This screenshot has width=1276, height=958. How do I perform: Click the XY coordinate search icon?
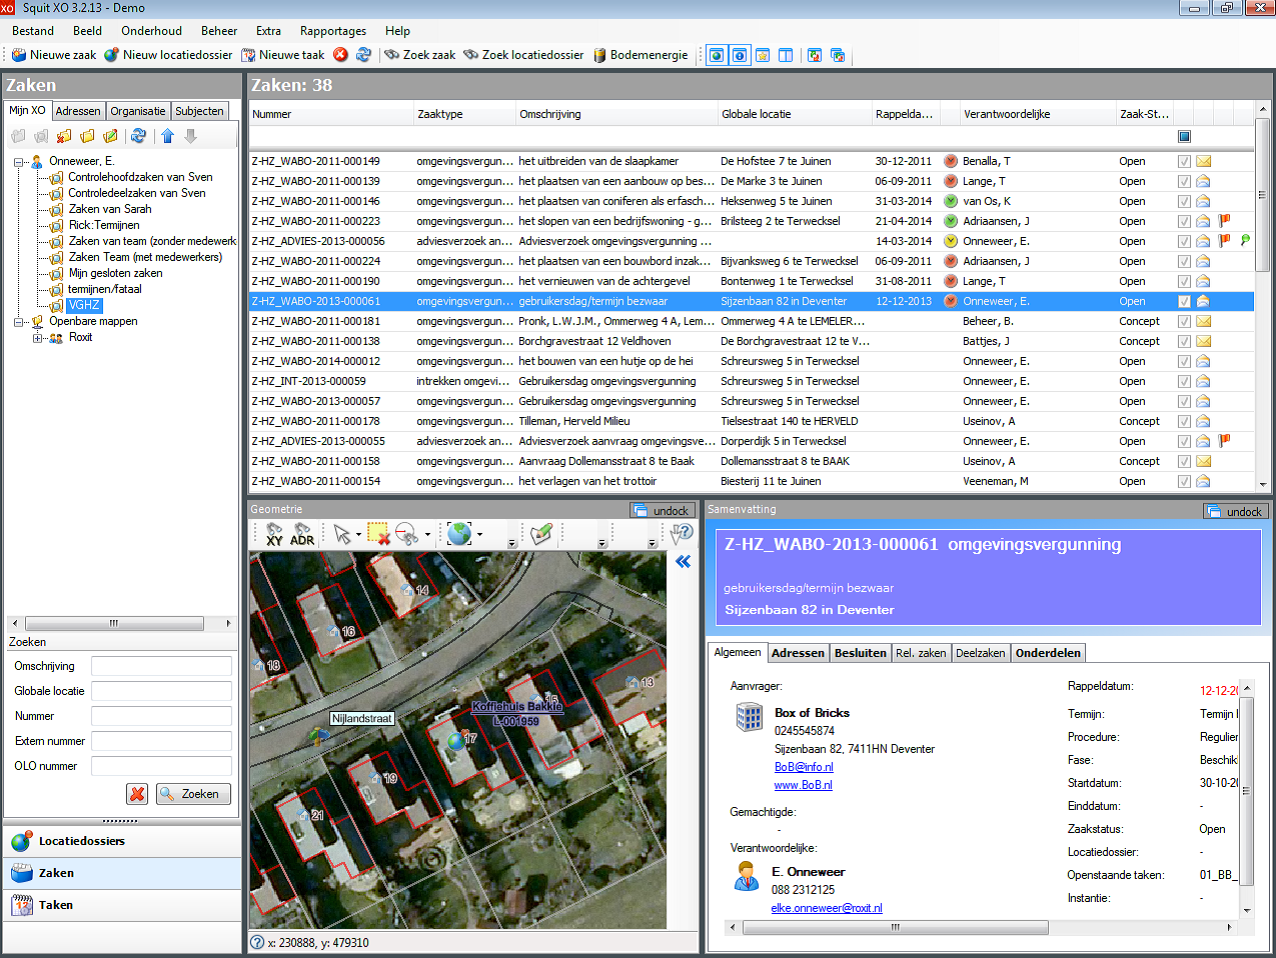(274, 534)
